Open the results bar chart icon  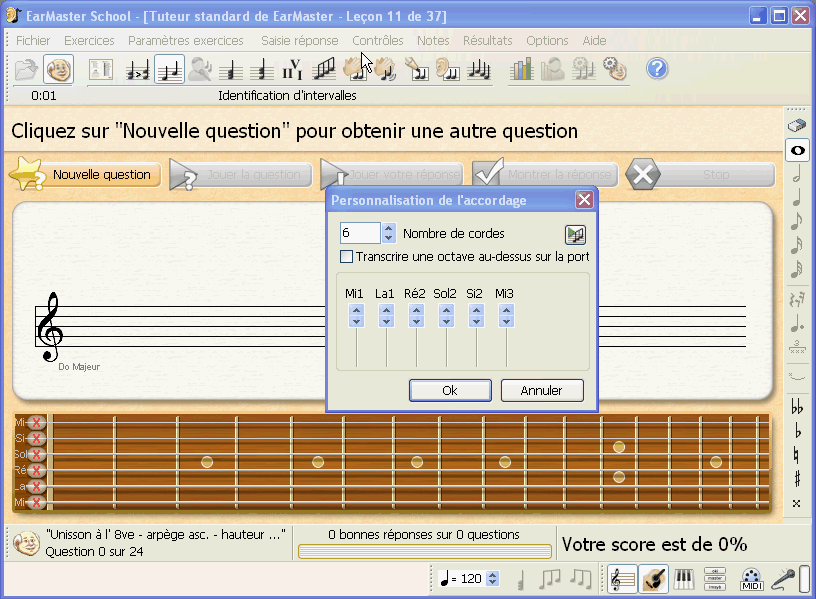click(521, 69)
